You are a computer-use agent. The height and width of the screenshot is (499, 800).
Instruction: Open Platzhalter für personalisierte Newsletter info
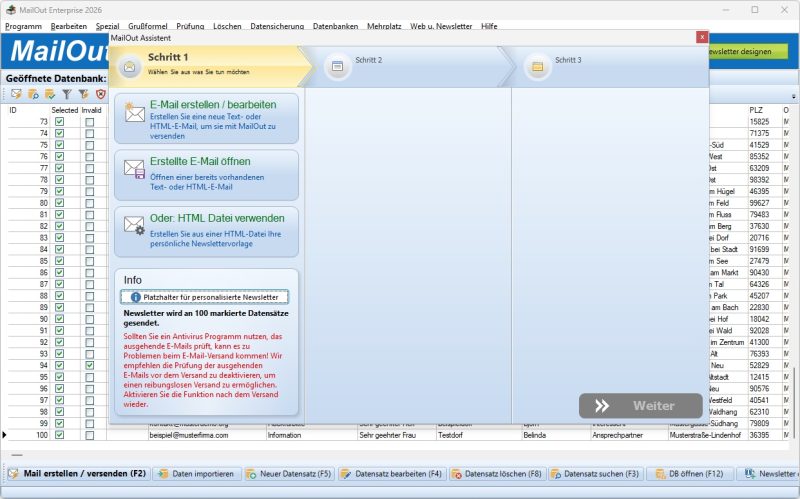[205, 297]
